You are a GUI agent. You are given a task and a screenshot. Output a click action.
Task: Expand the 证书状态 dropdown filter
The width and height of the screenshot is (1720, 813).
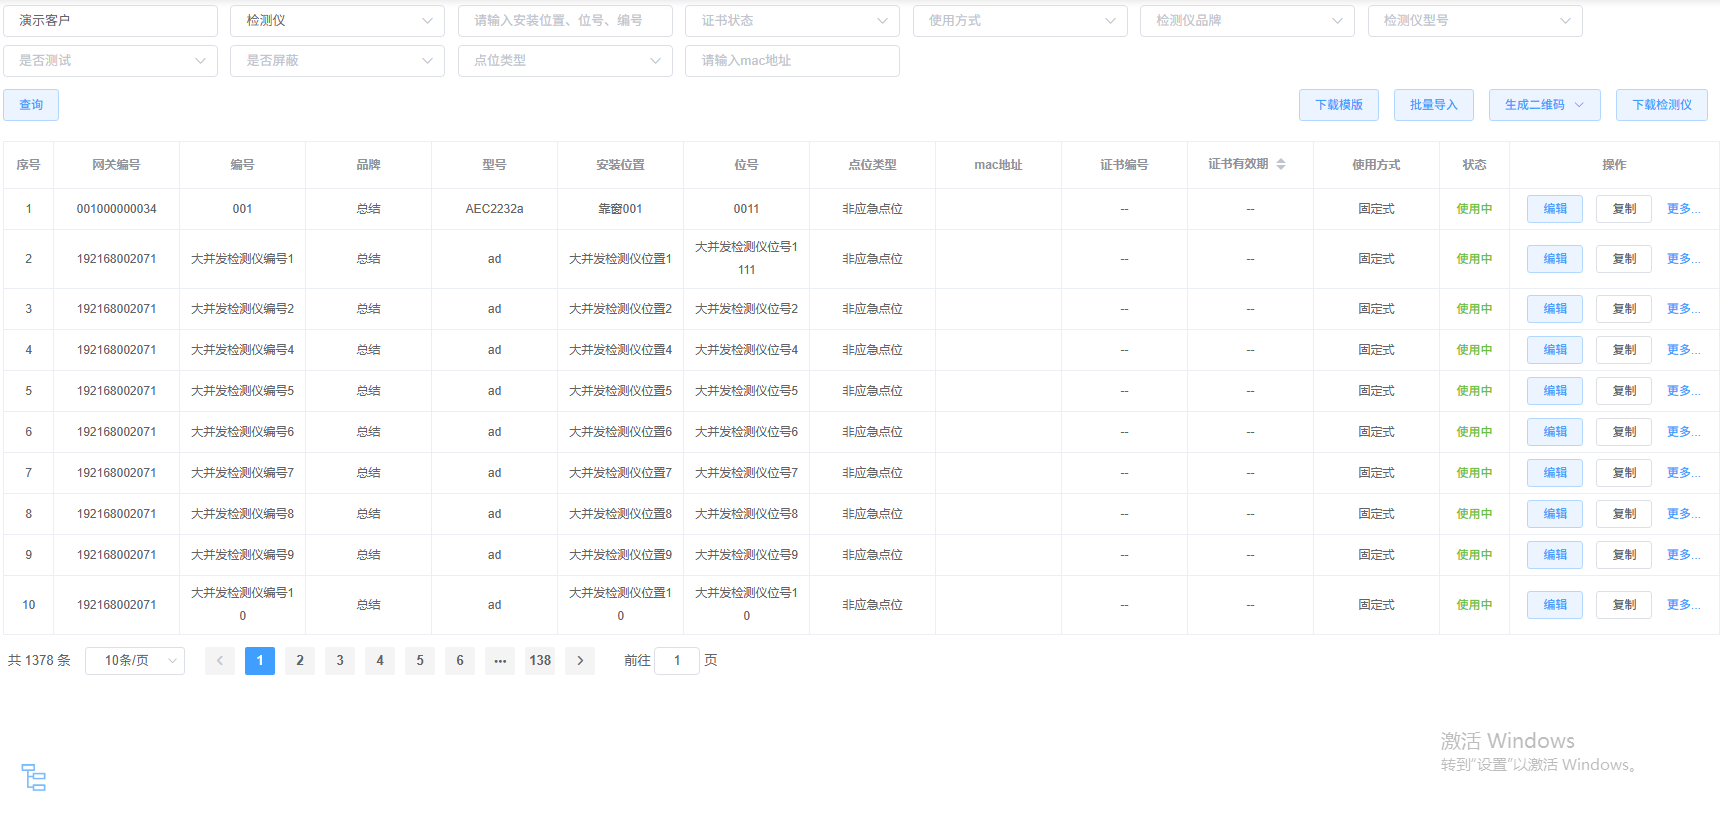(x=792, y=21)
